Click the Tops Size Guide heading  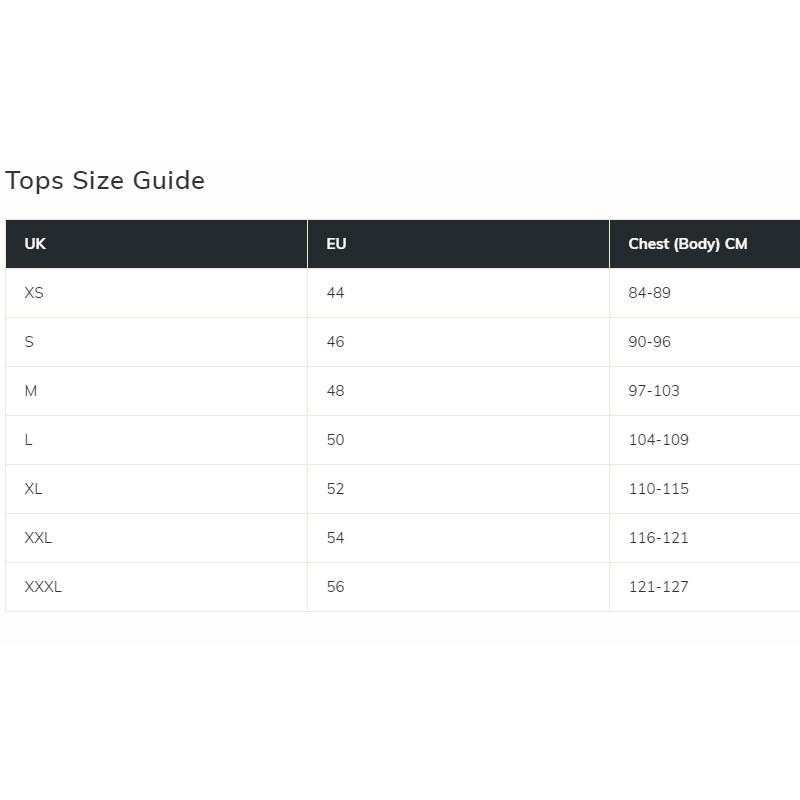[x=105, y=181]
